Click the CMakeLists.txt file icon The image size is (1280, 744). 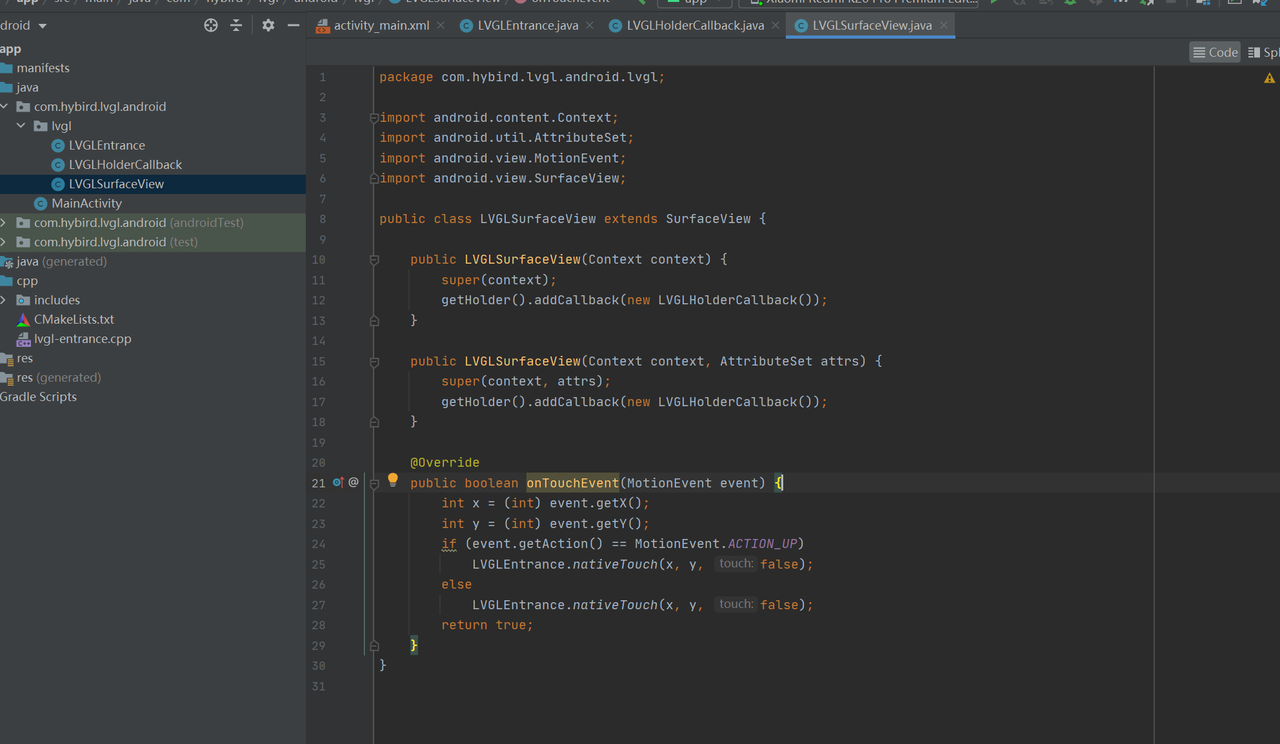coord(24,319)
